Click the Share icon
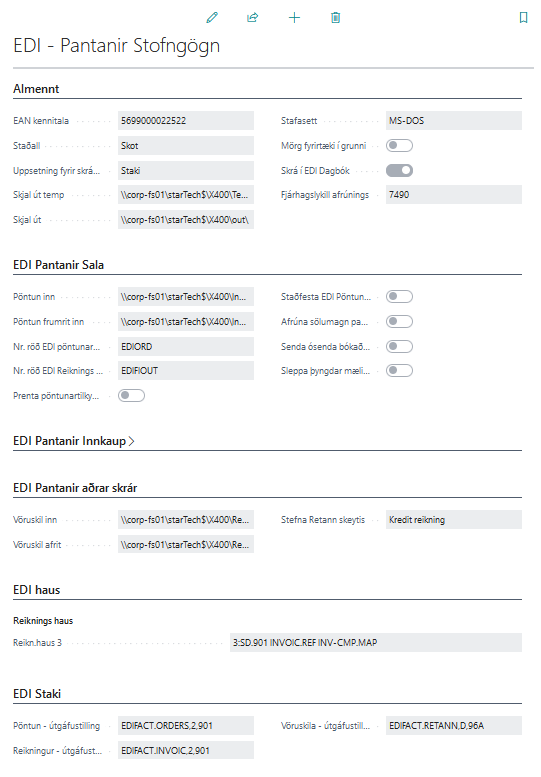541x777 pixels. 253,18
